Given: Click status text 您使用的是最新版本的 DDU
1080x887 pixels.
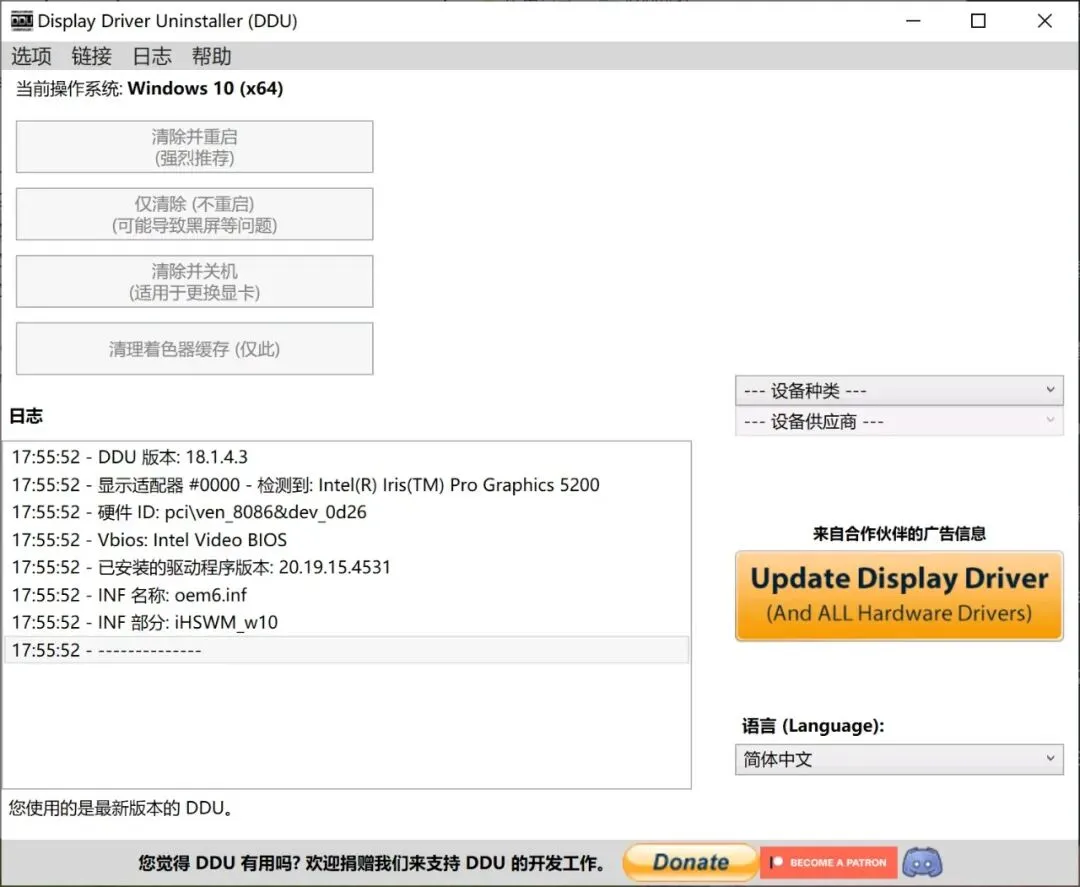Looking at the screenshot, I should [121, 807].
